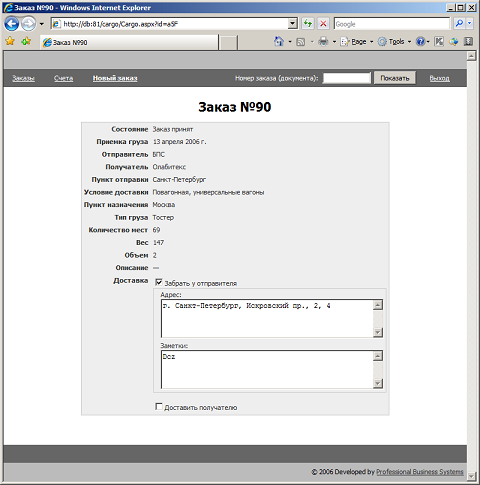Click the sender value БПС
Viewport: 480px width, 485px height.
pos(159,154)
